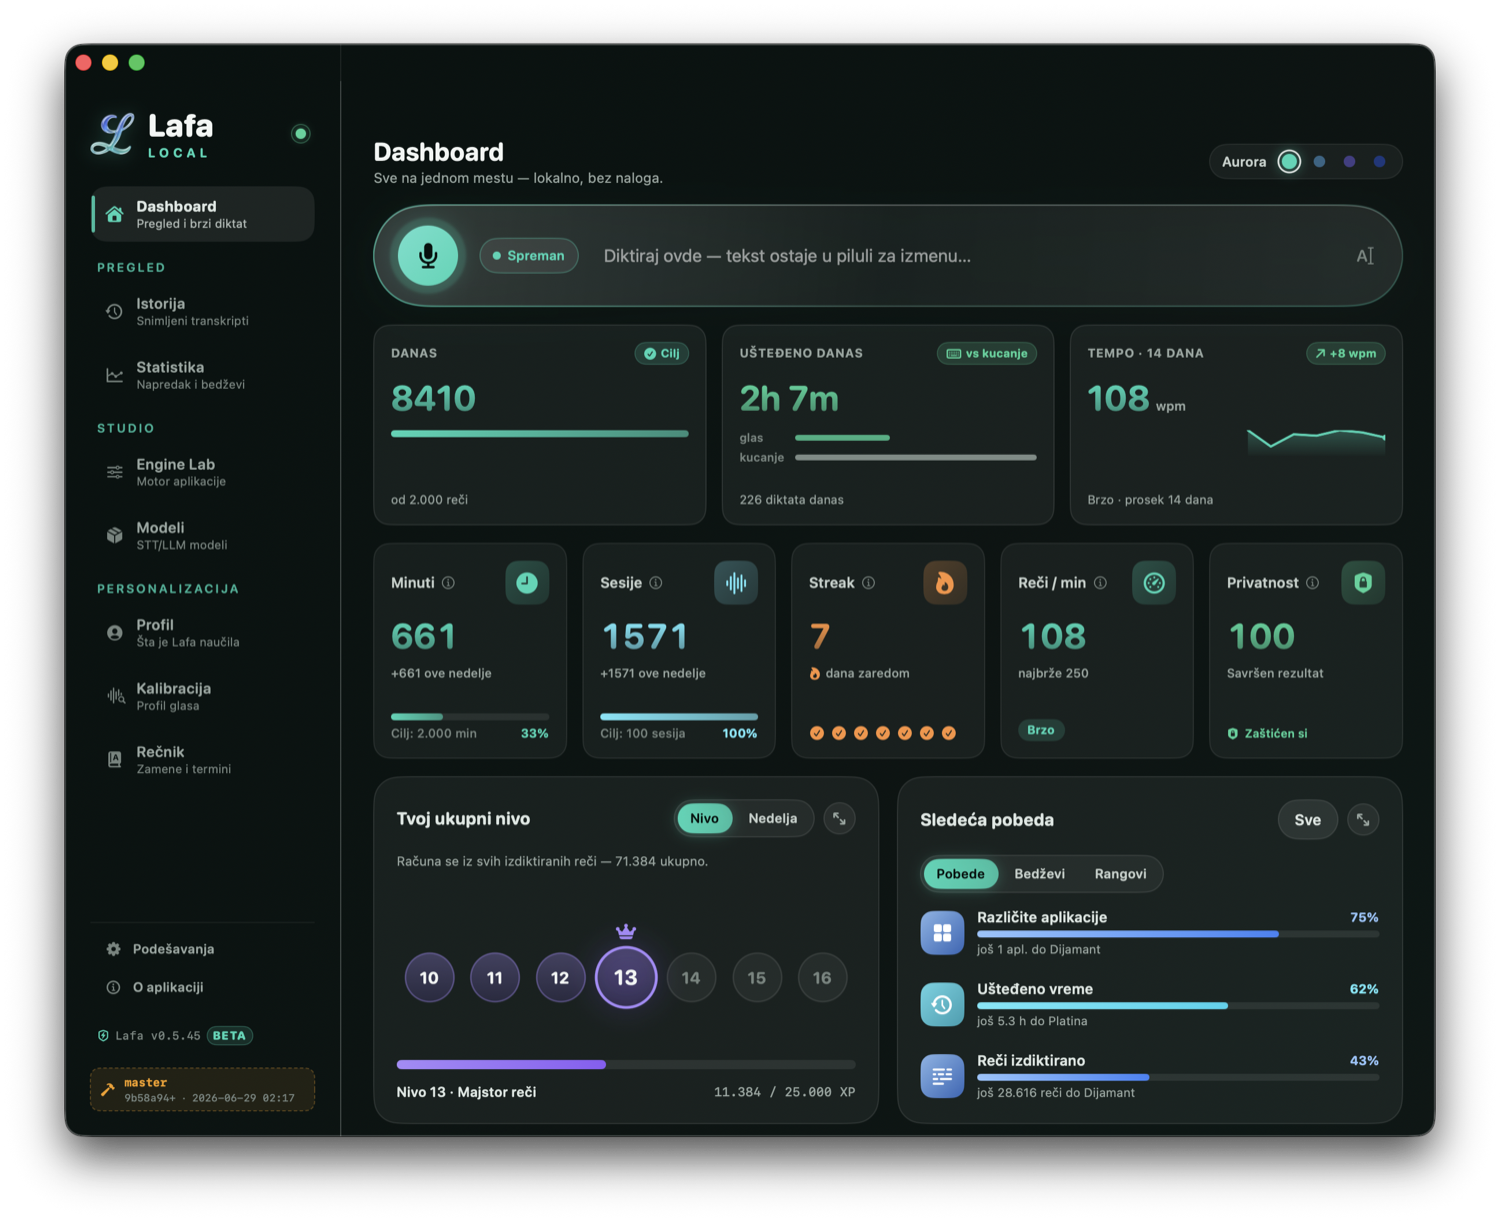
Task: Expand the Sledeća pobeda panel
Action: [x=1363, y=820]
